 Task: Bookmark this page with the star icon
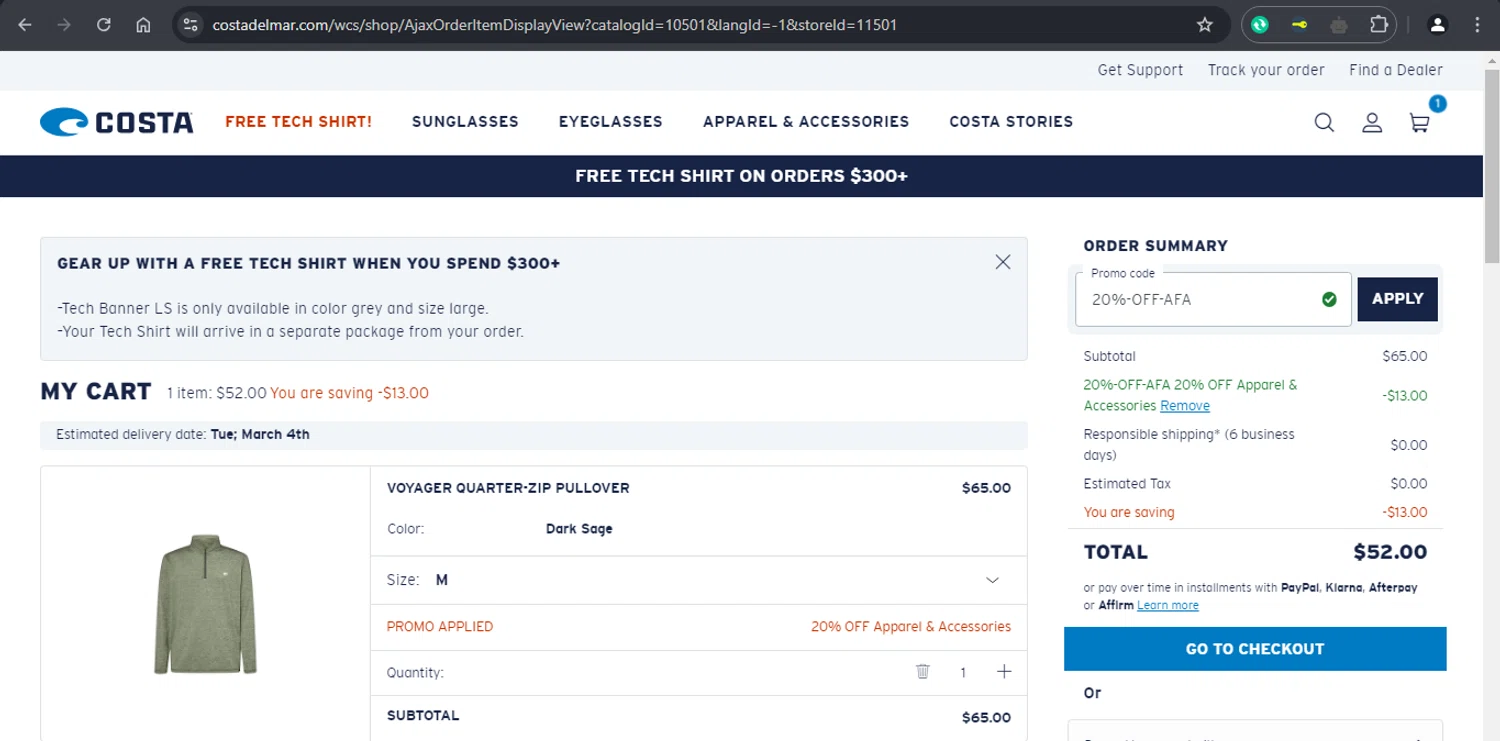click(1205, 25)
